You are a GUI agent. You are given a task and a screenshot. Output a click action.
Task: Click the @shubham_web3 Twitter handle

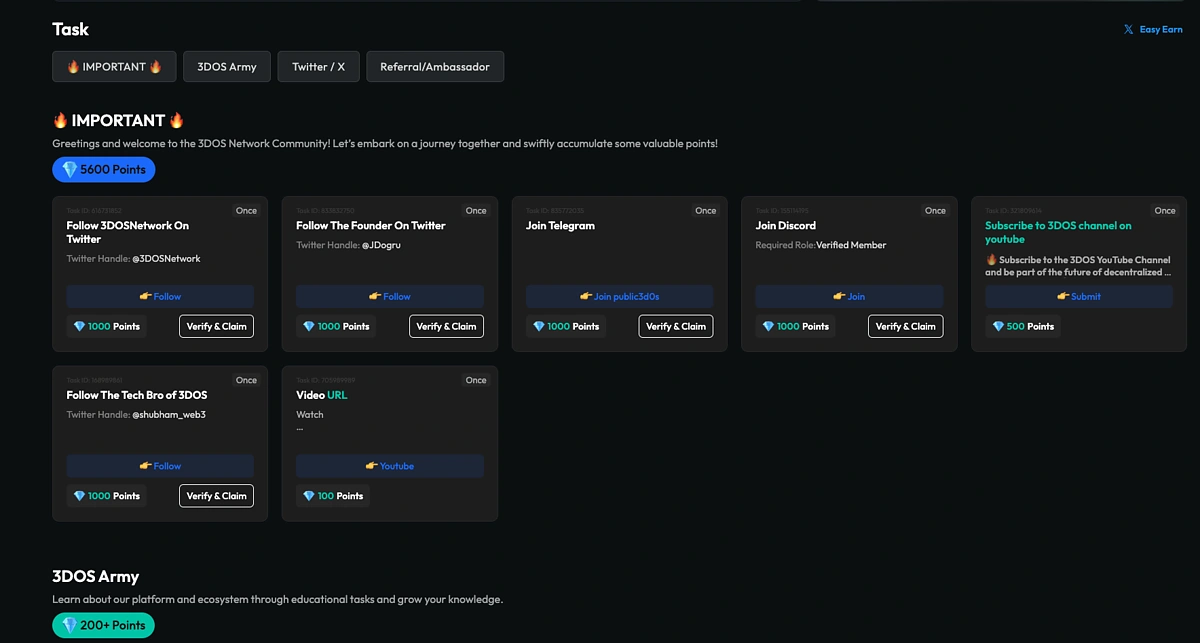click(x=169, y=415)
